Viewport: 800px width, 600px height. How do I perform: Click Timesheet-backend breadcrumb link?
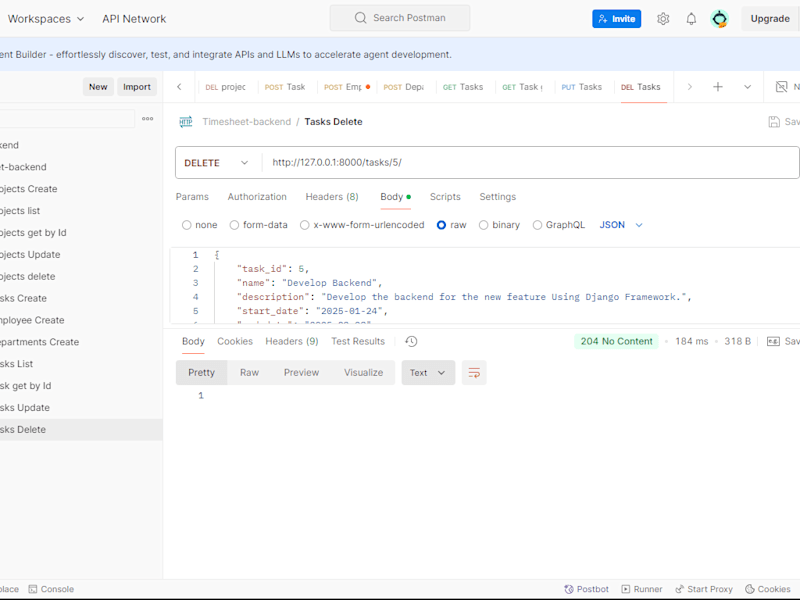click(x=246, y=121)
